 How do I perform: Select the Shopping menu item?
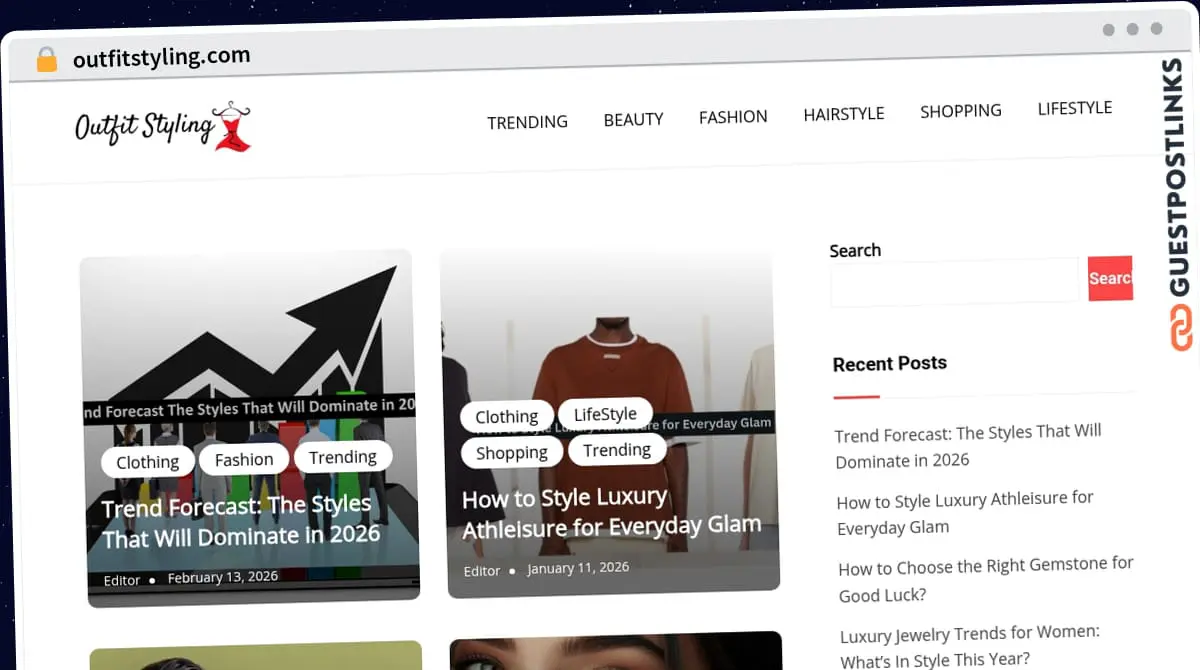click(x=960, y=111)
